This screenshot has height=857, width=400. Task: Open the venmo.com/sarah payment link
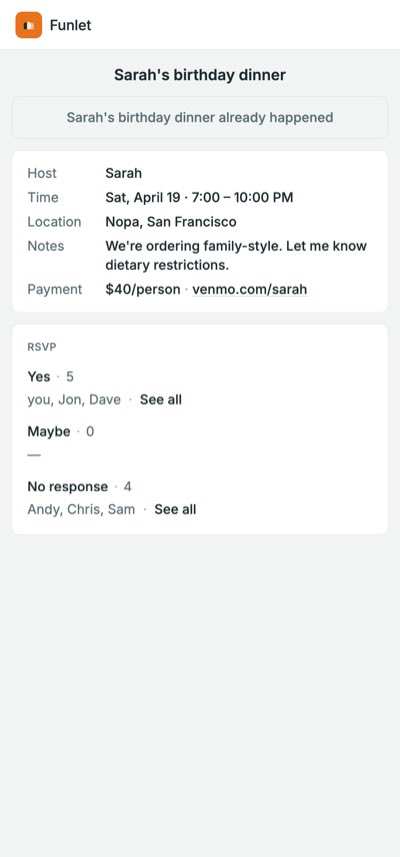tap(250, 289)
